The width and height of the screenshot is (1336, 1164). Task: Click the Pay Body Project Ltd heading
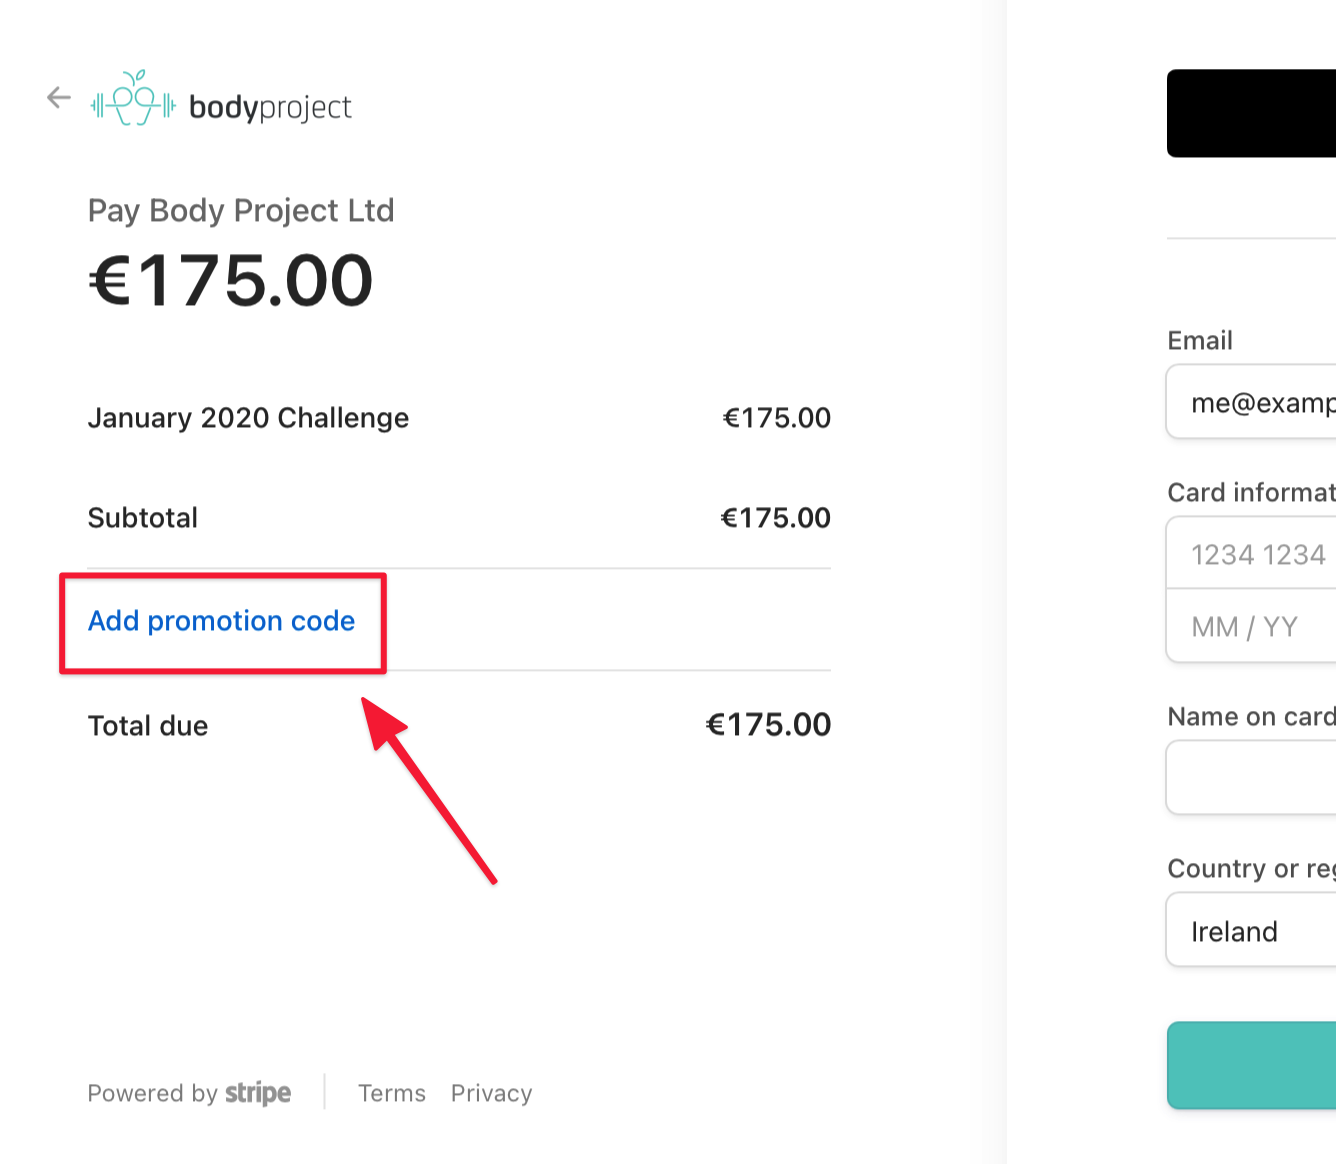(x=241, y=210)
